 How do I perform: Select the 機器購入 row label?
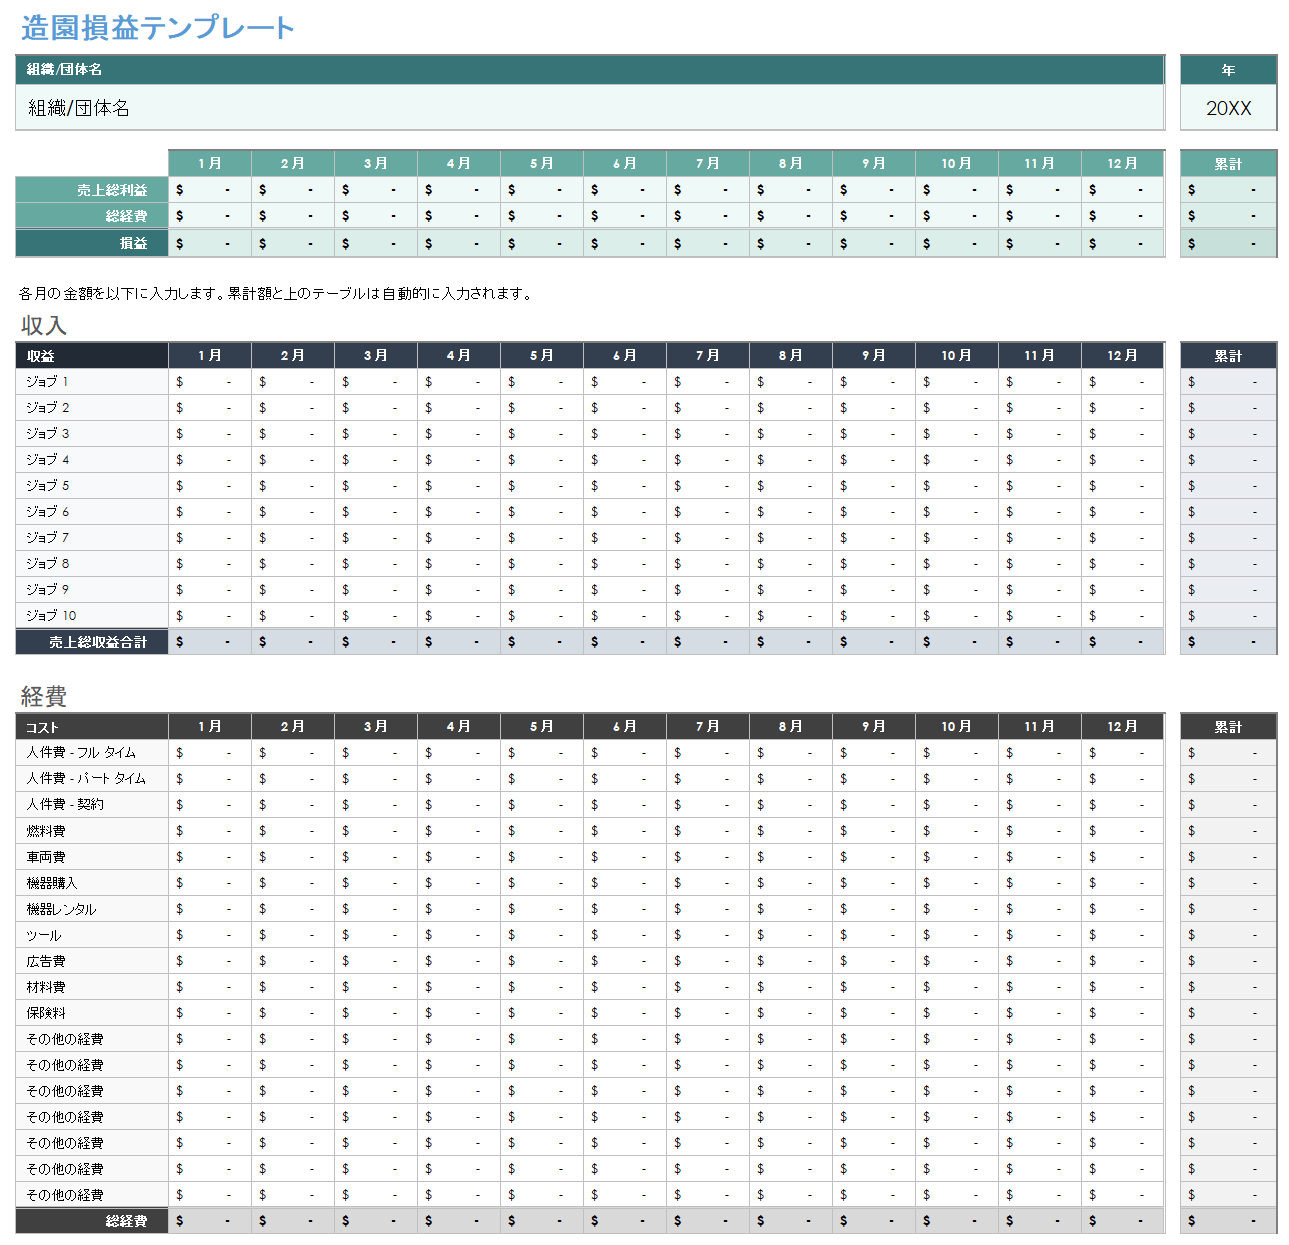pyautogui.click(x=92, y=883)
